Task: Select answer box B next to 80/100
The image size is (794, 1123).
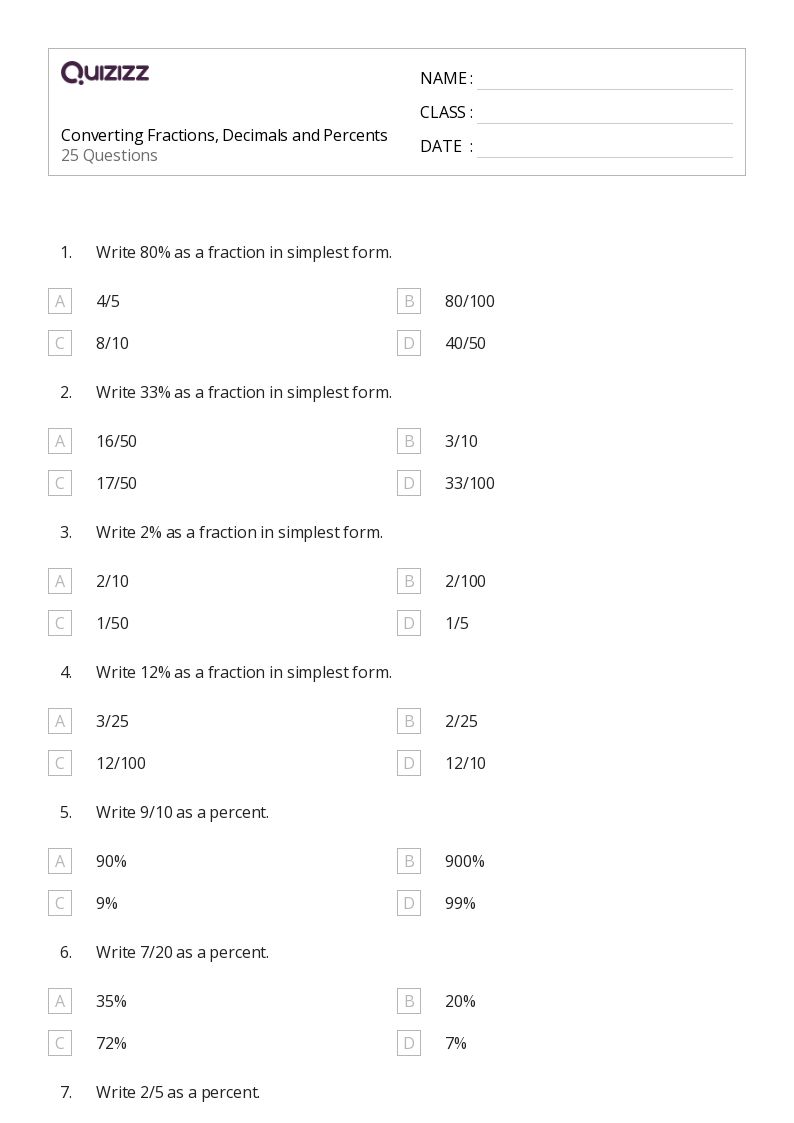Action: [x=409, y=301]
